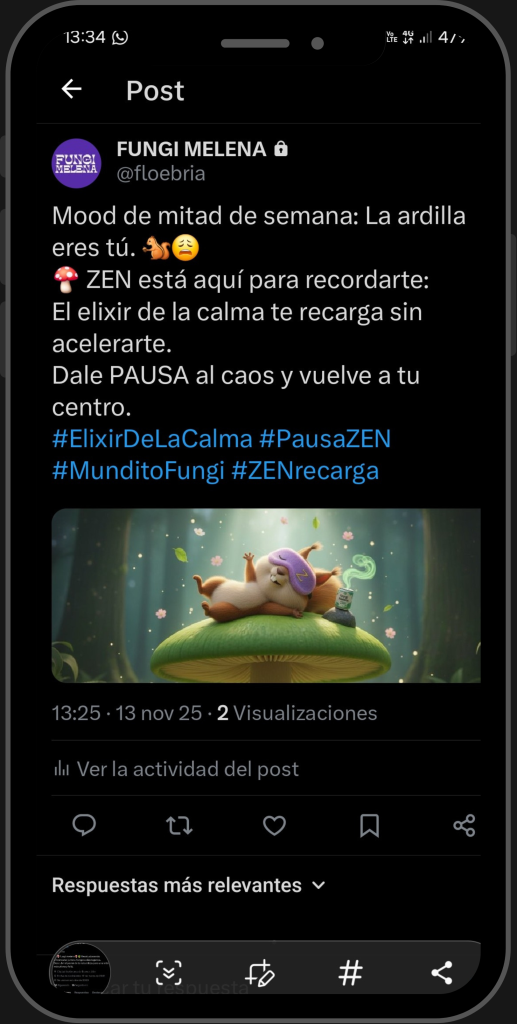This screenshot has width=517, height=1024.
Task: Open the #PausaZEN hashtag
Action: click(324, 439)
